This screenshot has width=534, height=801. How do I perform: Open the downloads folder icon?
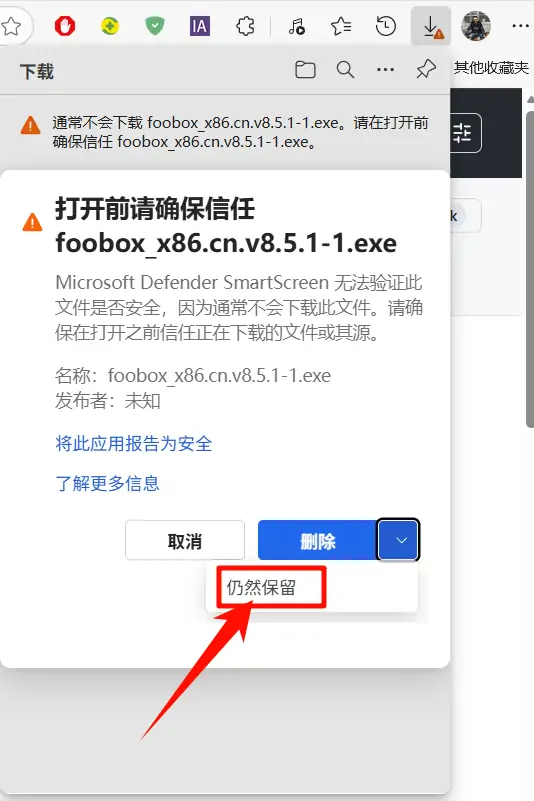tap(305, 69)
